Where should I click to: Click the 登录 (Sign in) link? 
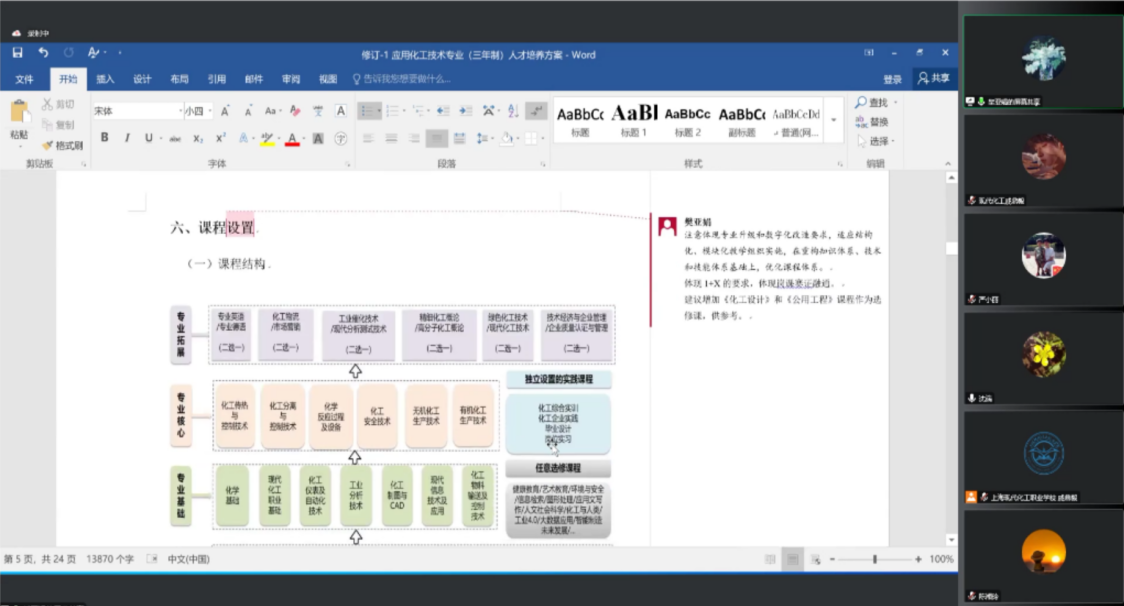(x=892, y=79)
